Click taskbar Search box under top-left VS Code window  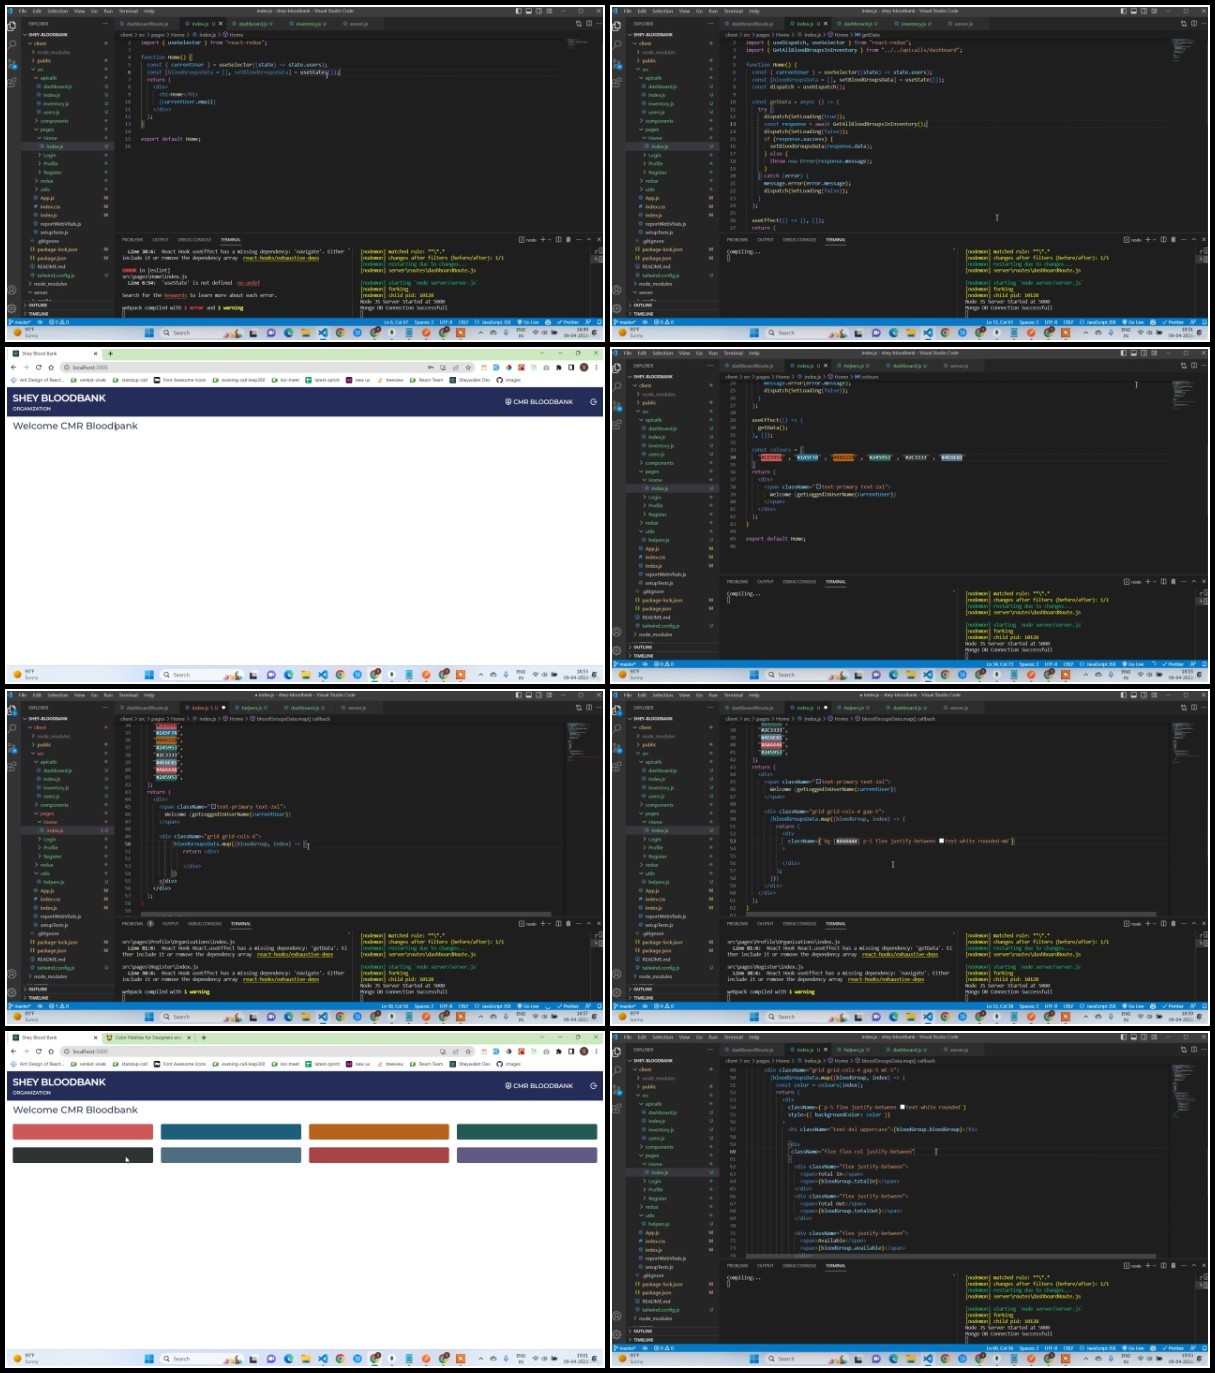tap(202, 332)
